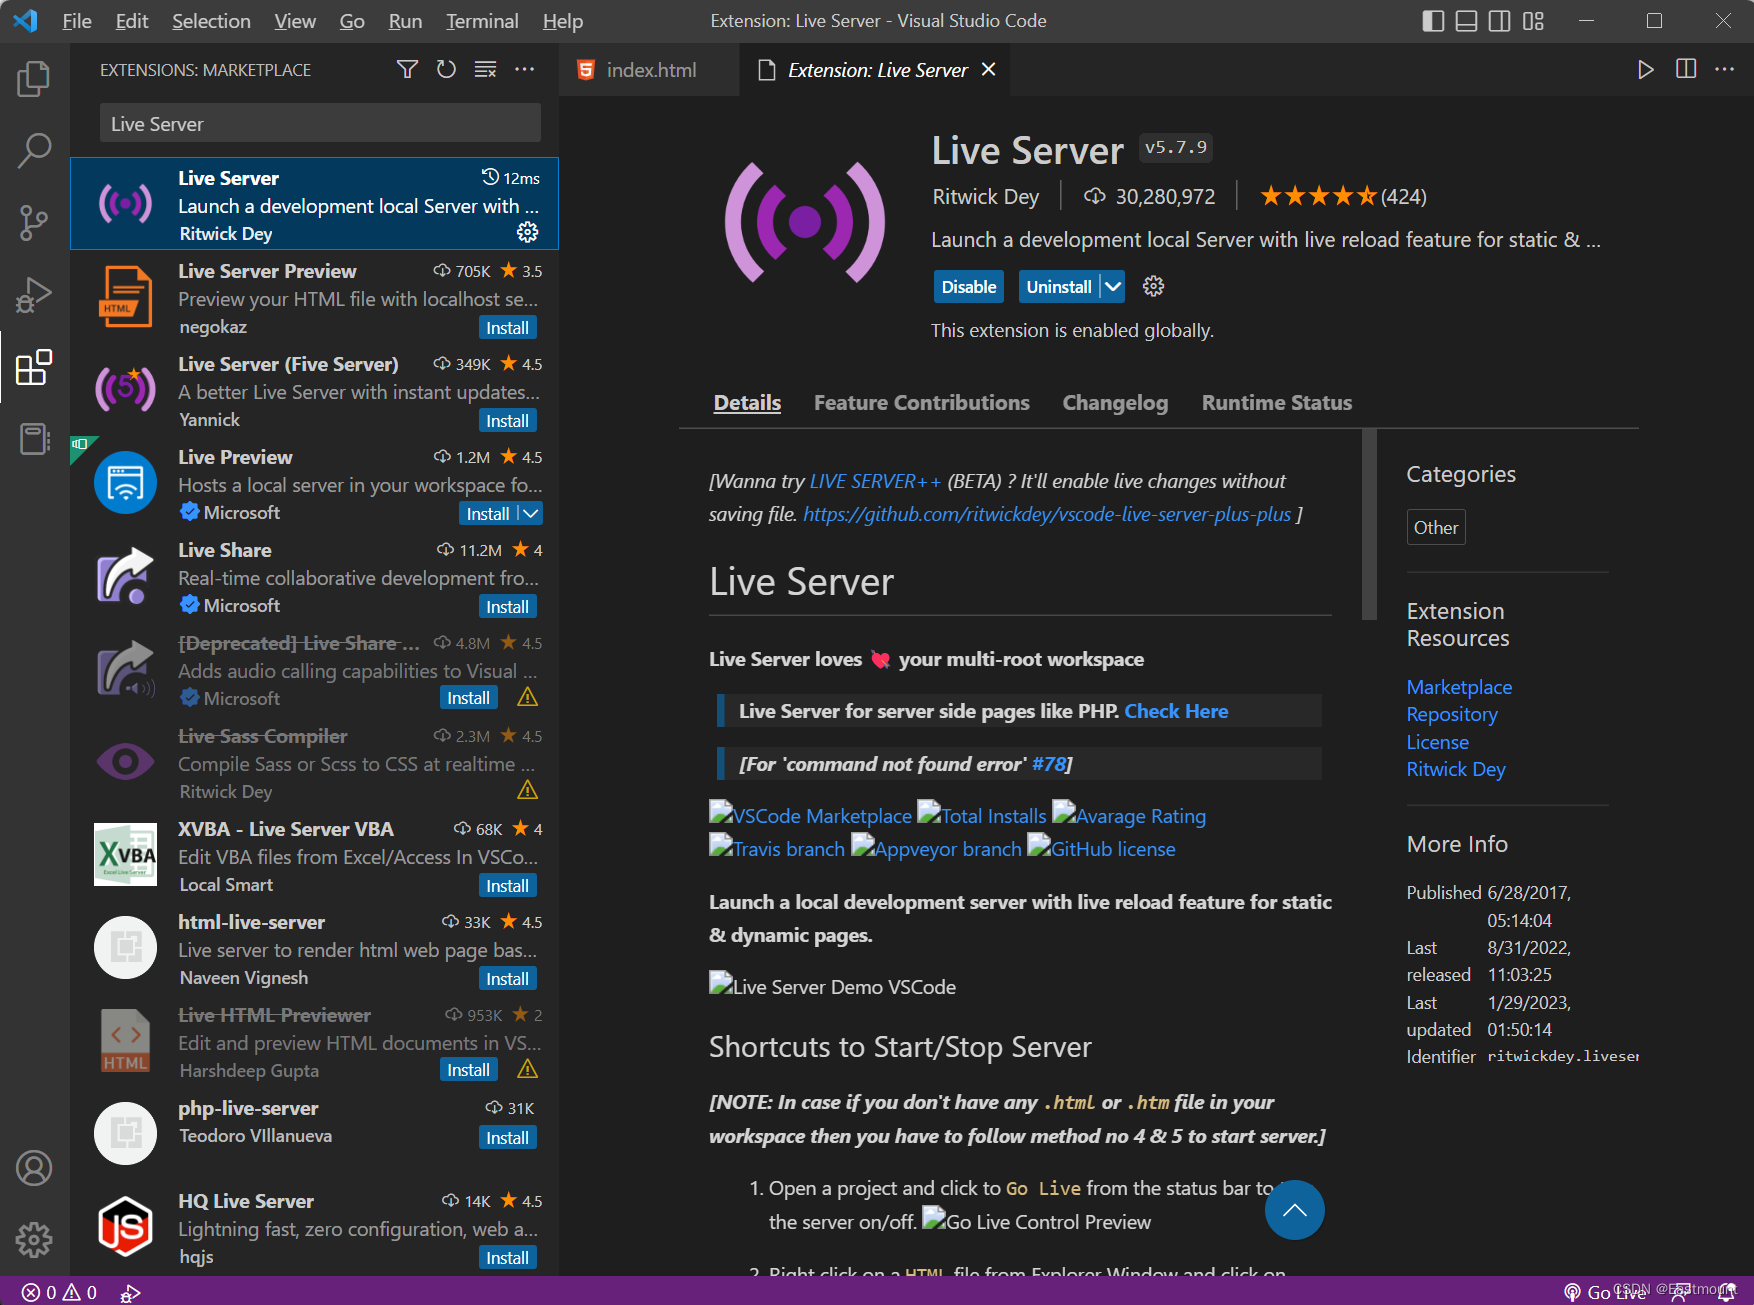Click the scroll-to-top round button
This screenshot has height=1305, width=1754.
coord(1294,1210)
